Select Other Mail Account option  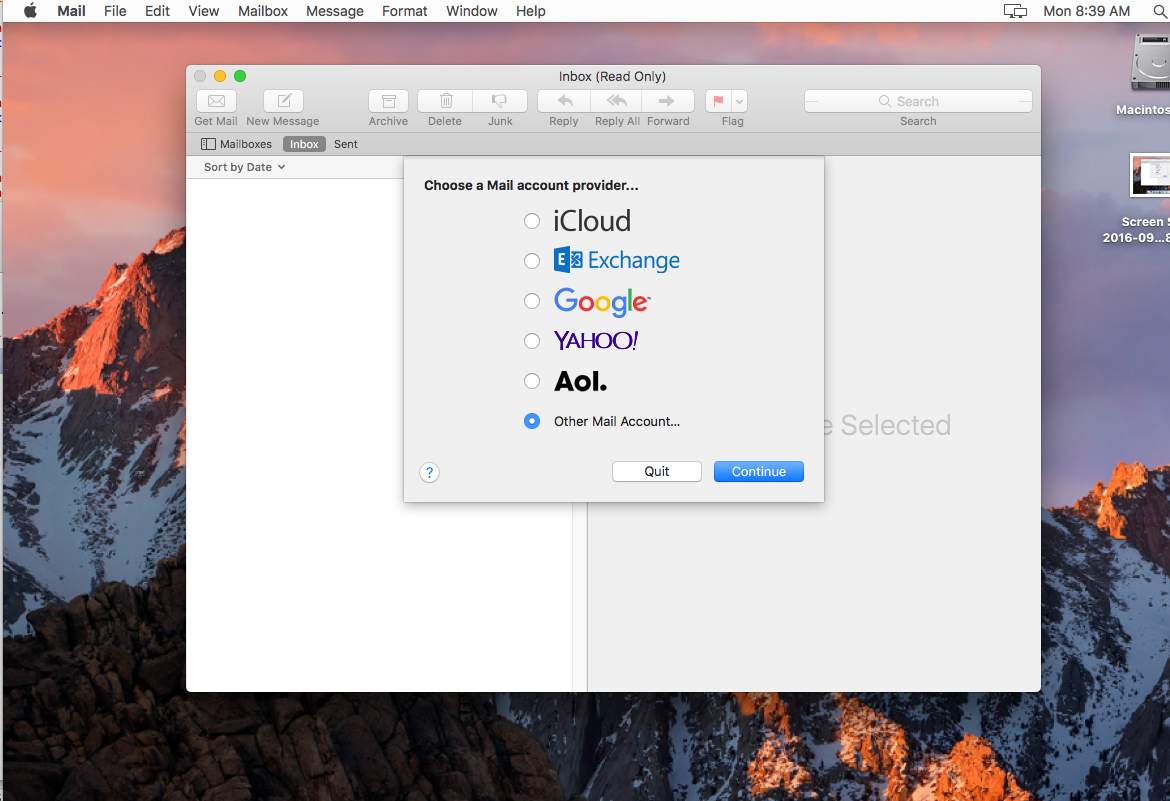coord(532,421)
